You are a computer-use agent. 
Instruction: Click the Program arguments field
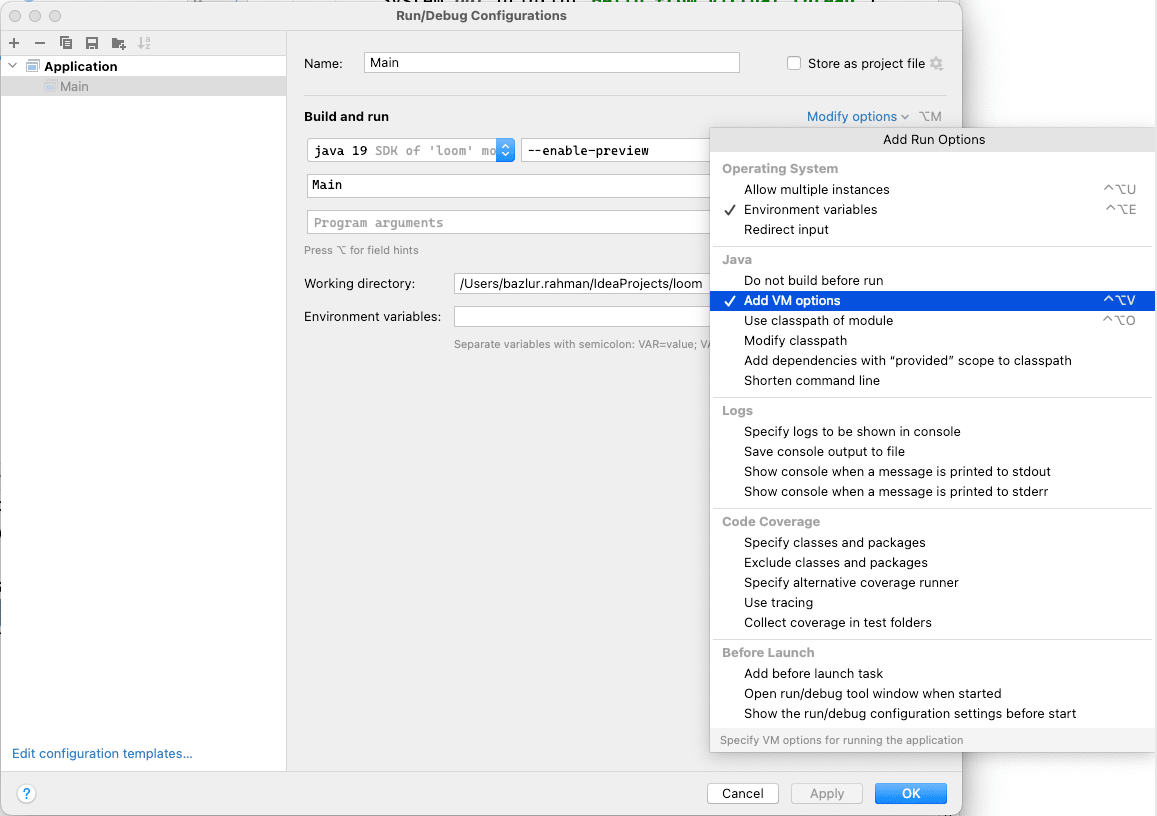tap(508, 222)
